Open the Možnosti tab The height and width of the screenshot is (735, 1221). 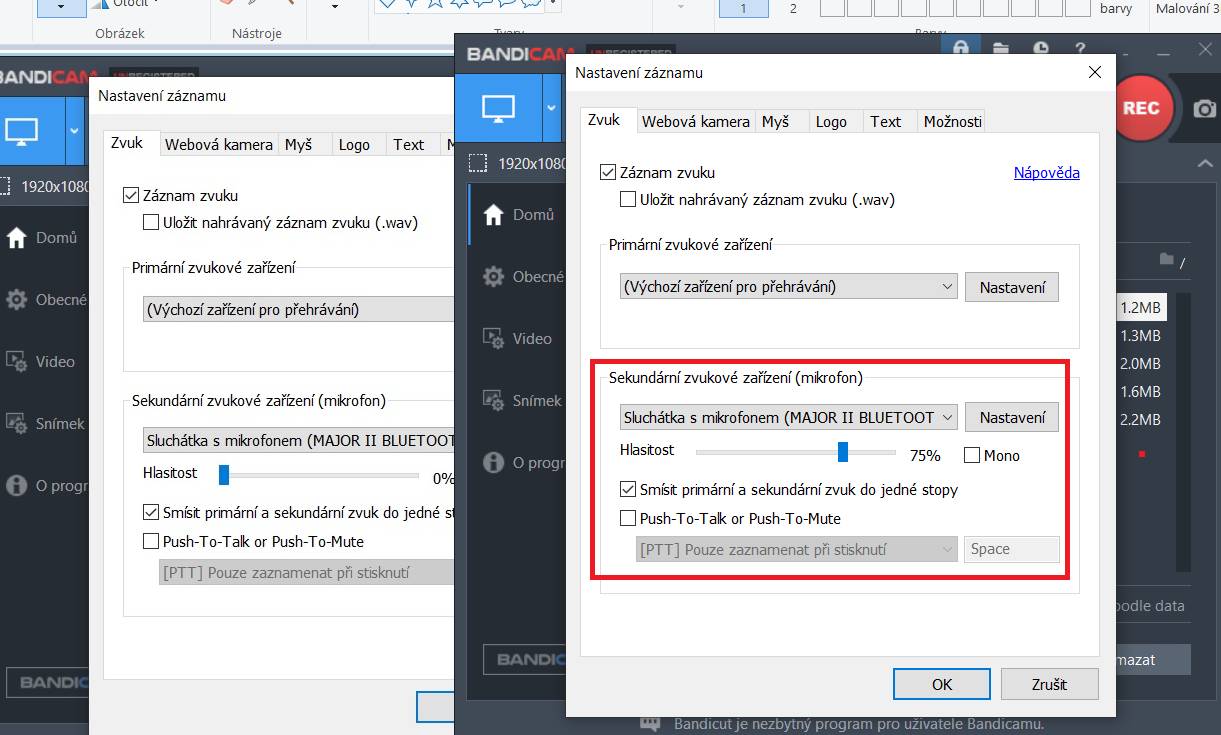(x=952, y=121)
